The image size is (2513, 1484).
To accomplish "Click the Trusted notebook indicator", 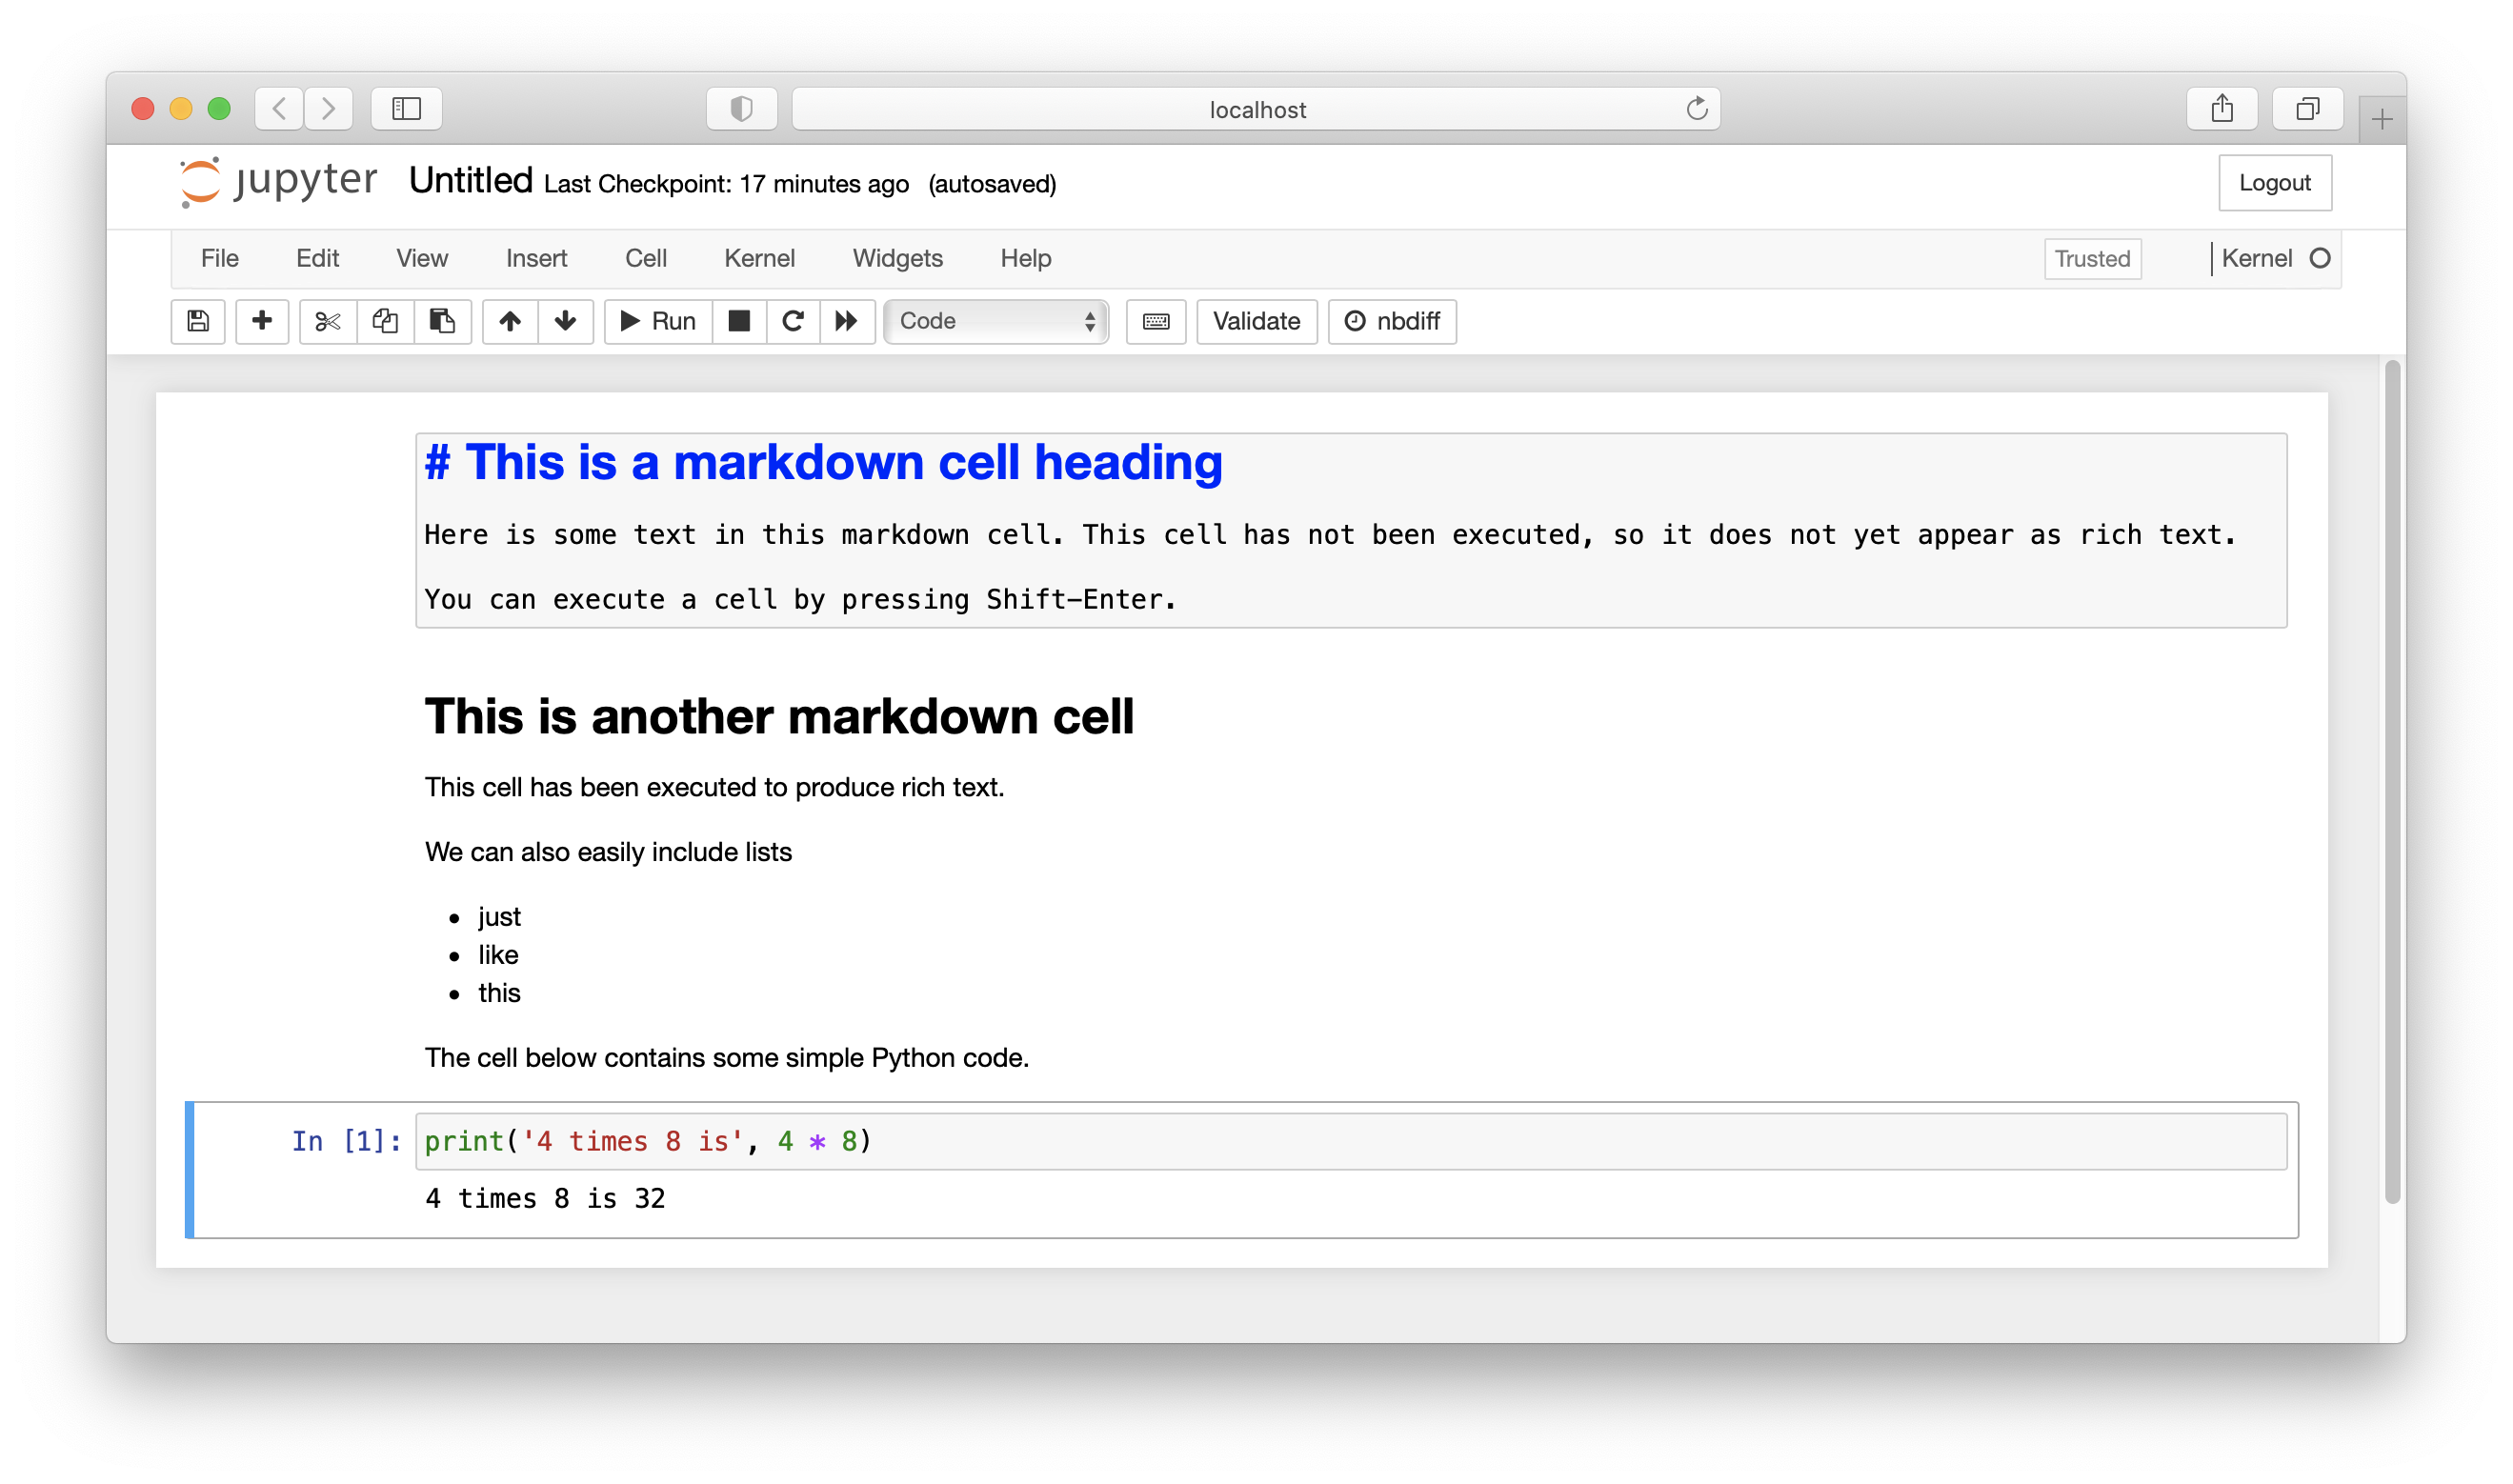I will coord(2091,258).
